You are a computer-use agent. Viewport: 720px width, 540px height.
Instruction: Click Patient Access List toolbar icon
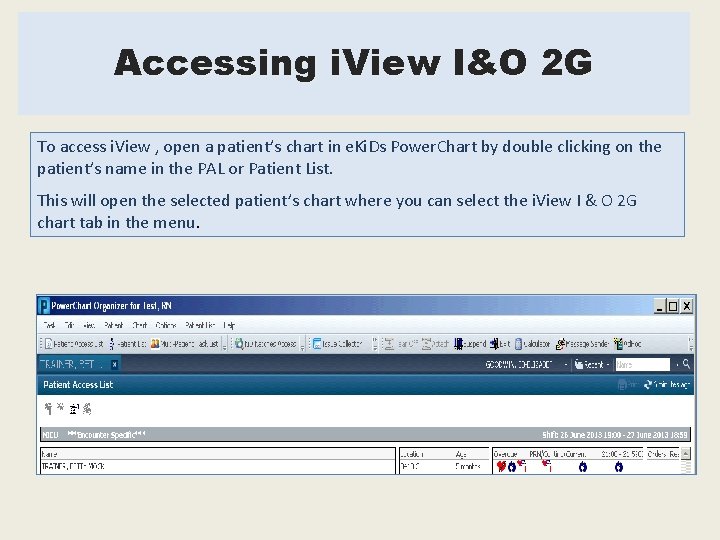(x=74, y=343)
